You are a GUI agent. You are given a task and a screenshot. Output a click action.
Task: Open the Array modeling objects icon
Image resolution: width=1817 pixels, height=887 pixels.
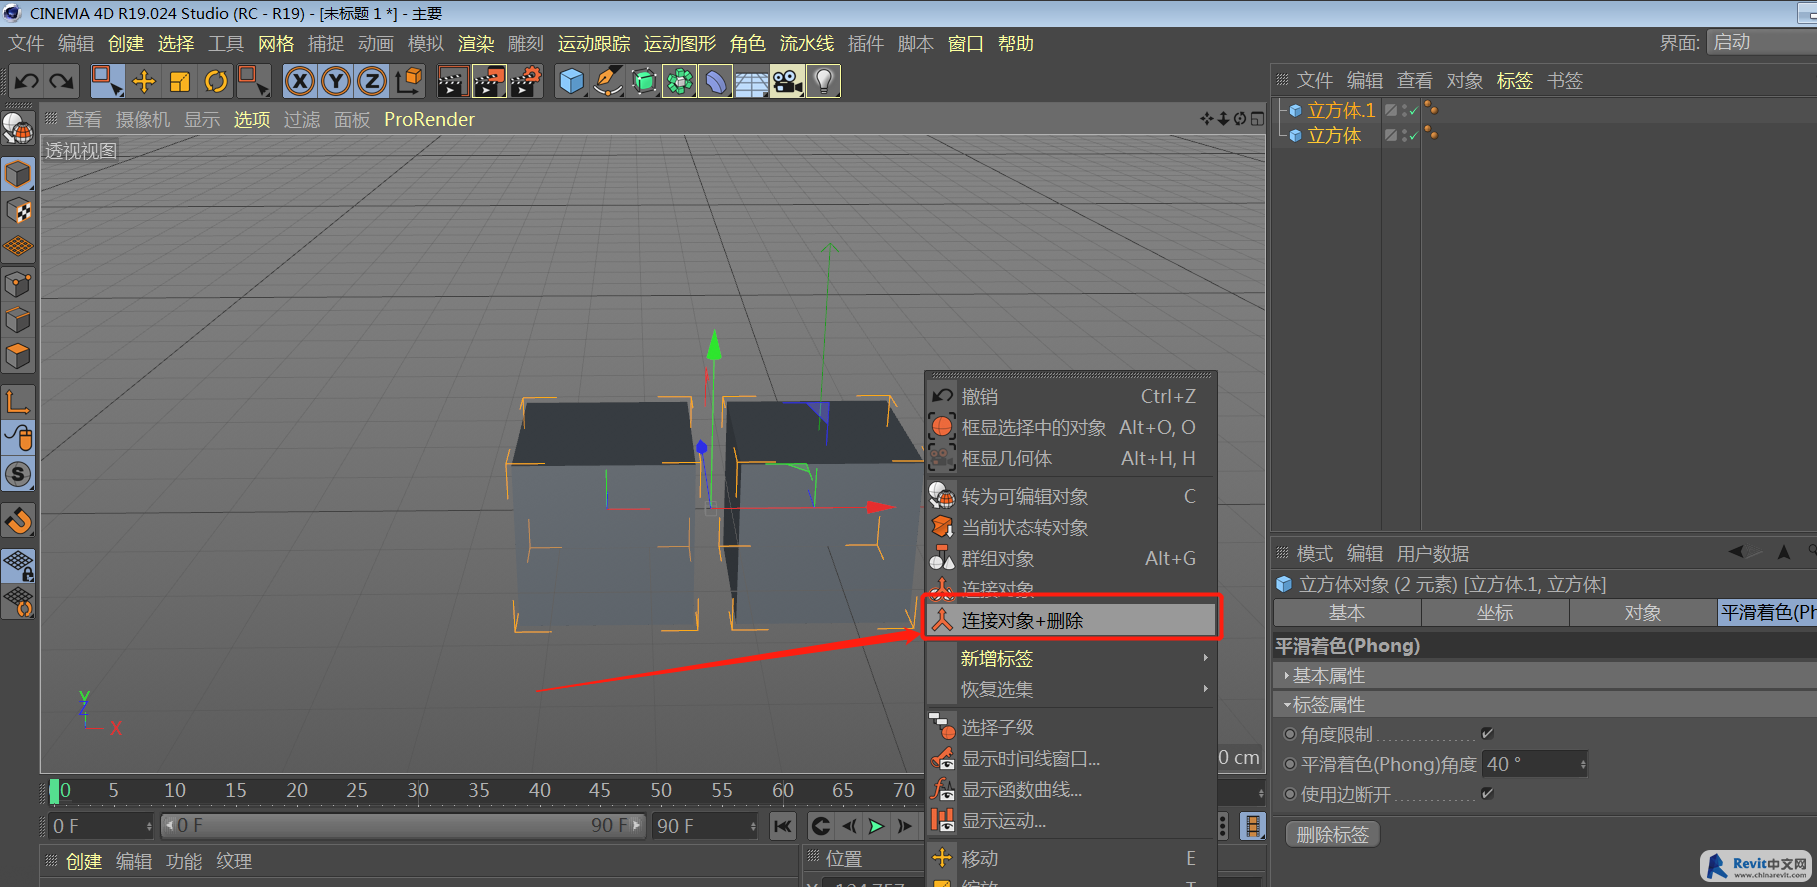point(680,81)
